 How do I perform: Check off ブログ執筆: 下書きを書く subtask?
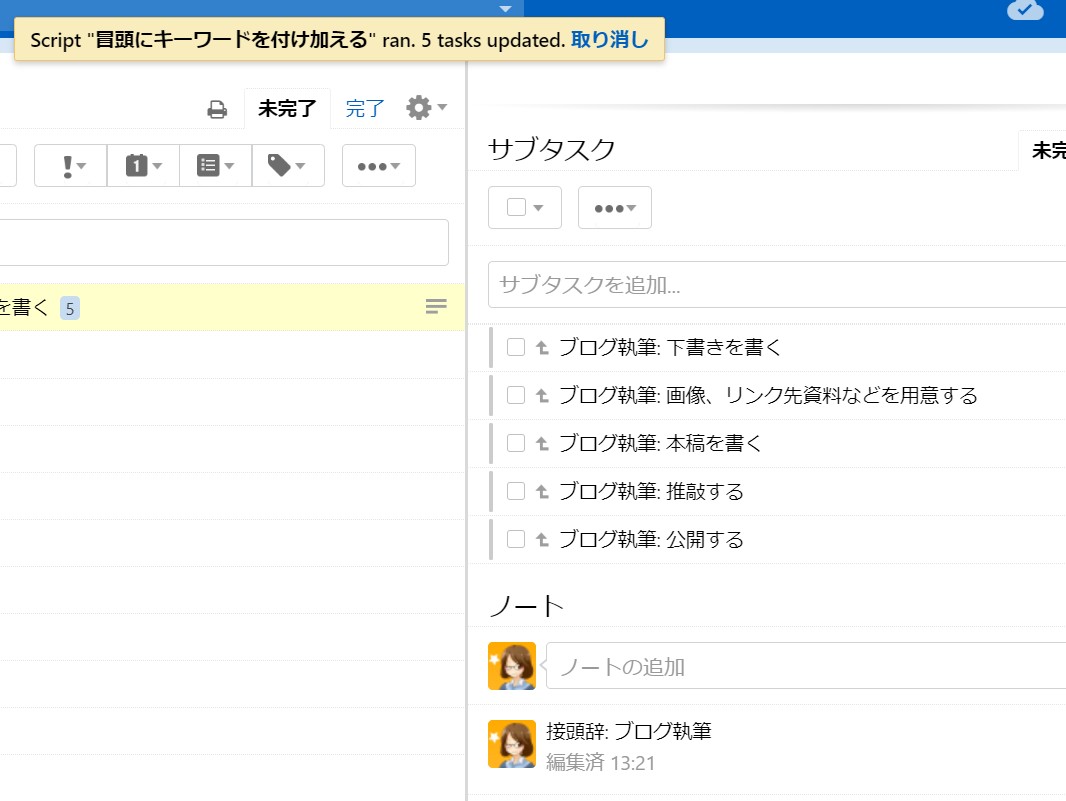(x=516, y=347)
